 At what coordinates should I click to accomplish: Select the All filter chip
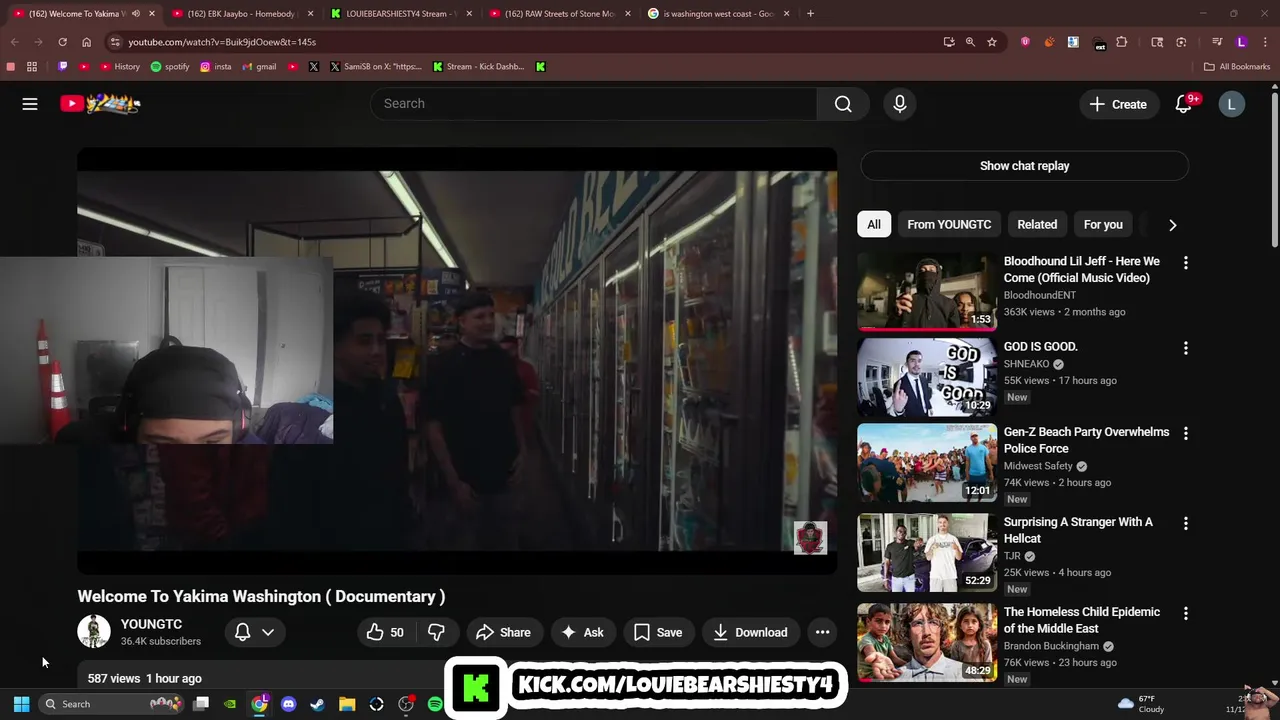point(873,224)
